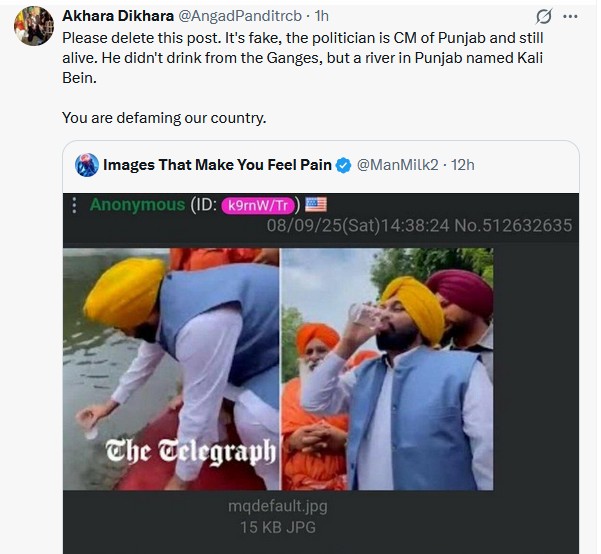Click the @ManMilk2 handle

[x=397, y=165]
